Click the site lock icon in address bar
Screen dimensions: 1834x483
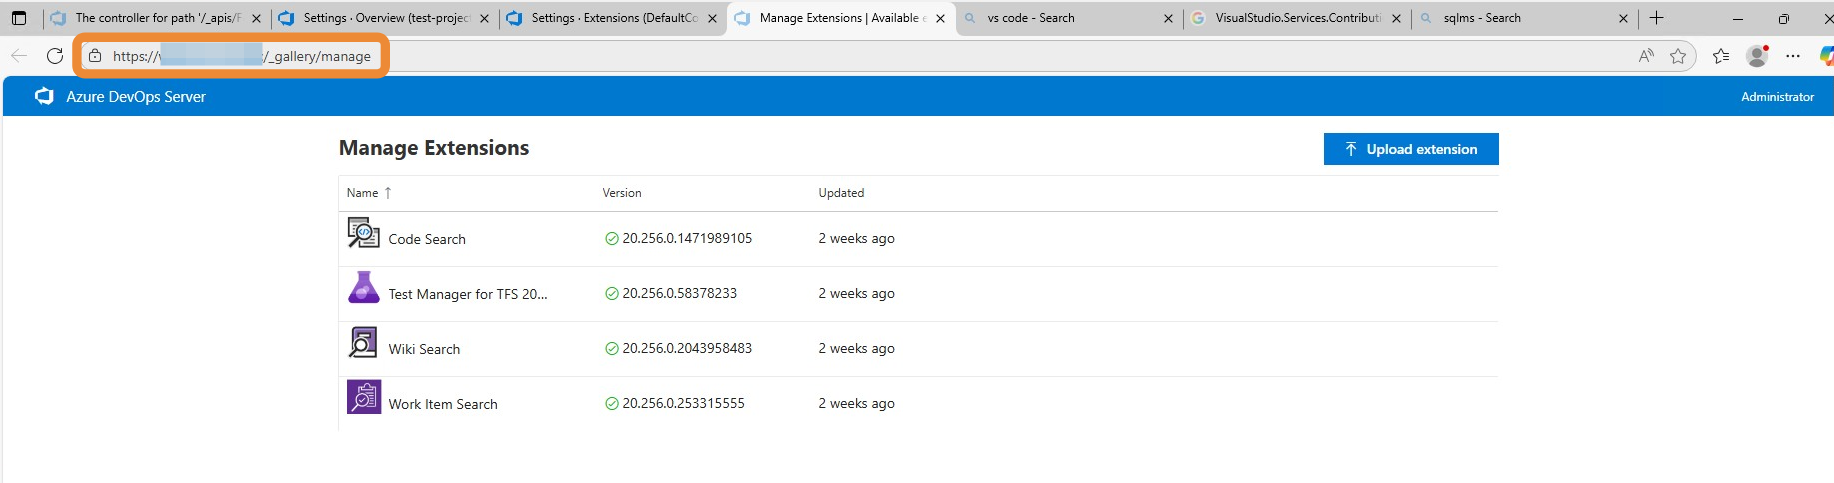(x=95, y=56)
